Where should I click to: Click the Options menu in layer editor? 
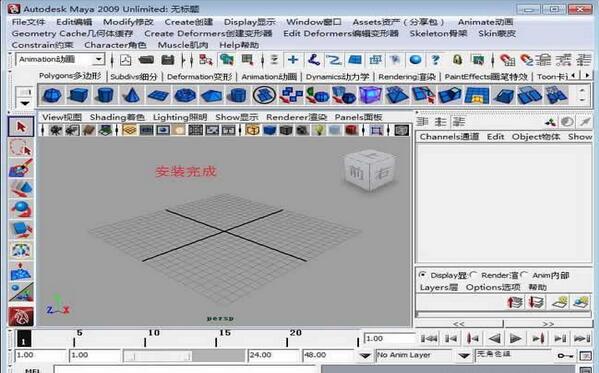(x=493, y=287)
